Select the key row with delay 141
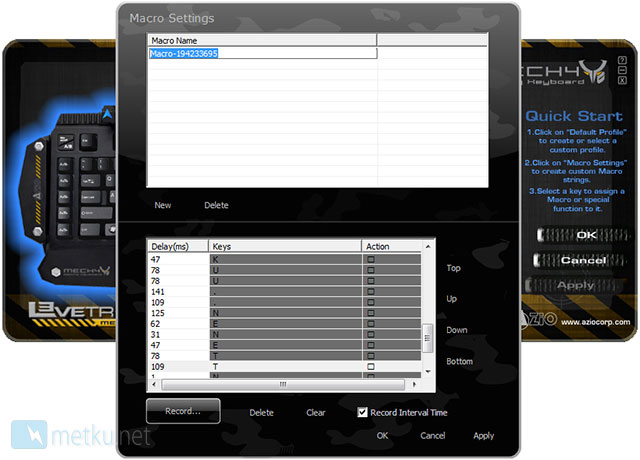The height and width of the screenshot is (460, 640). pos(285,291)
